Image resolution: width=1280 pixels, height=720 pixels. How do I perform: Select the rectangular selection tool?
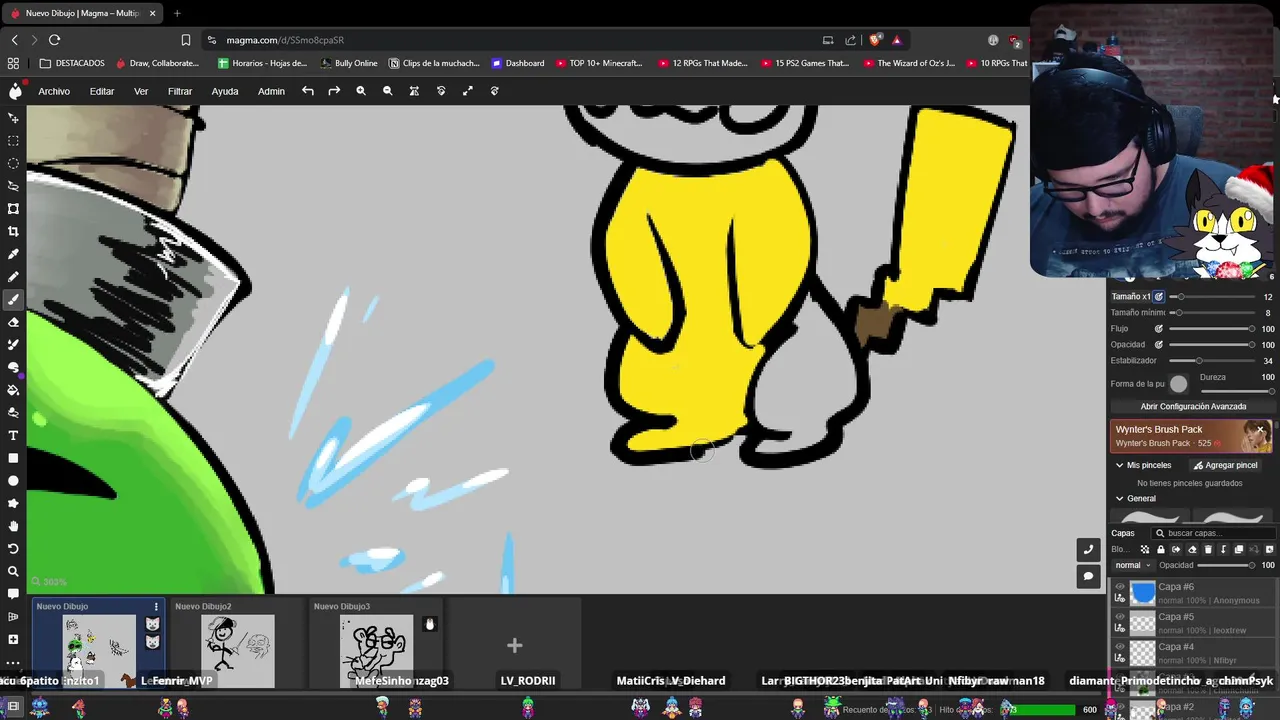13,141
